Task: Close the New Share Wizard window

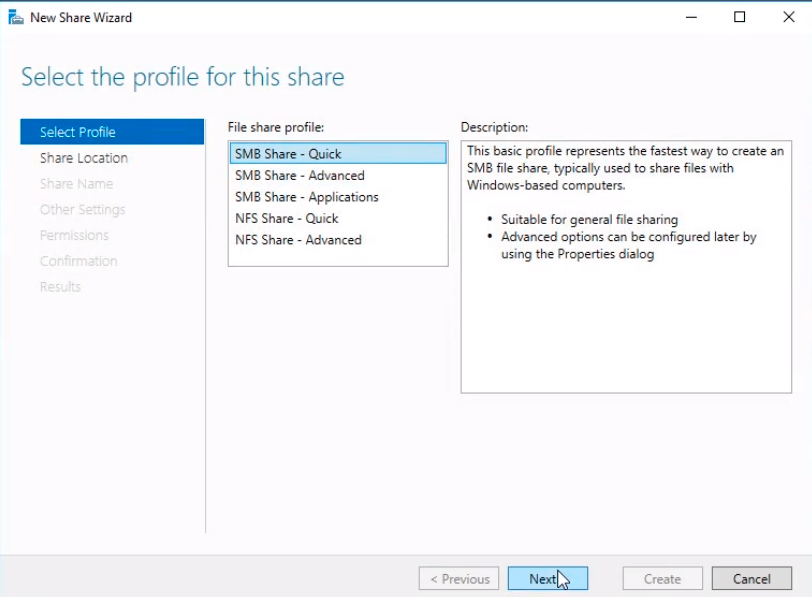Action: click(x=788, y=17)
